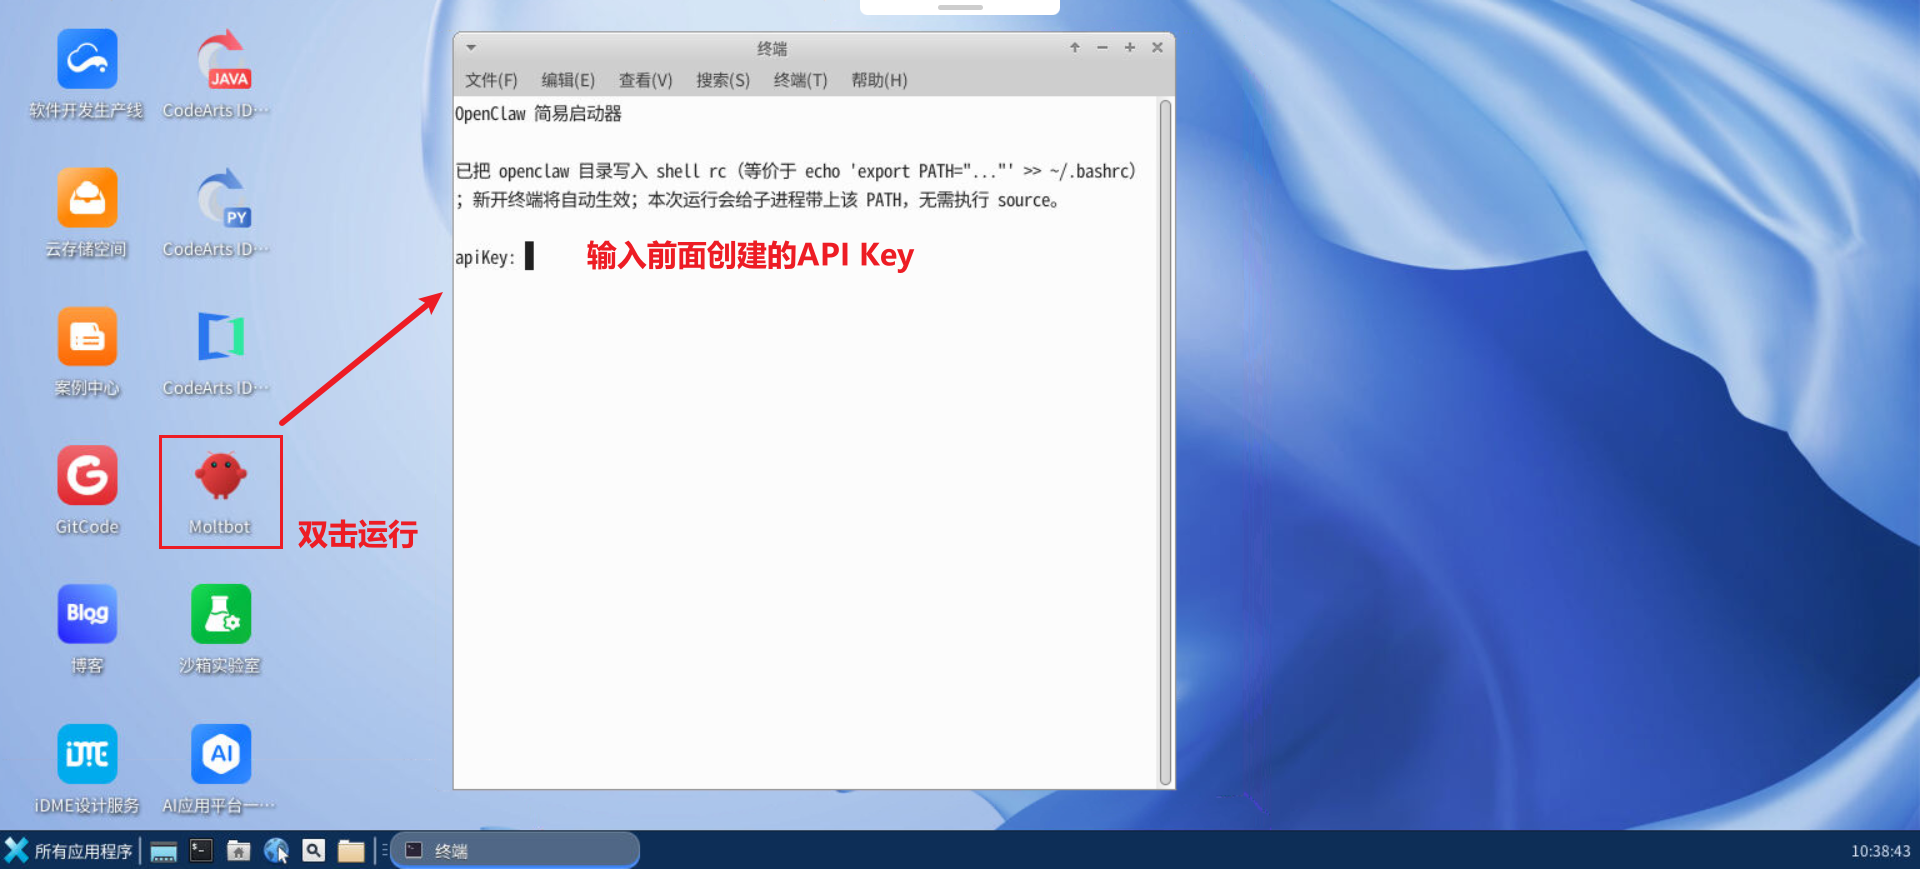Minimize the terminal window
Image resolution: width=1920 pixels, height=869 pixels.
pyautogui.click(x=1102, y=47)
